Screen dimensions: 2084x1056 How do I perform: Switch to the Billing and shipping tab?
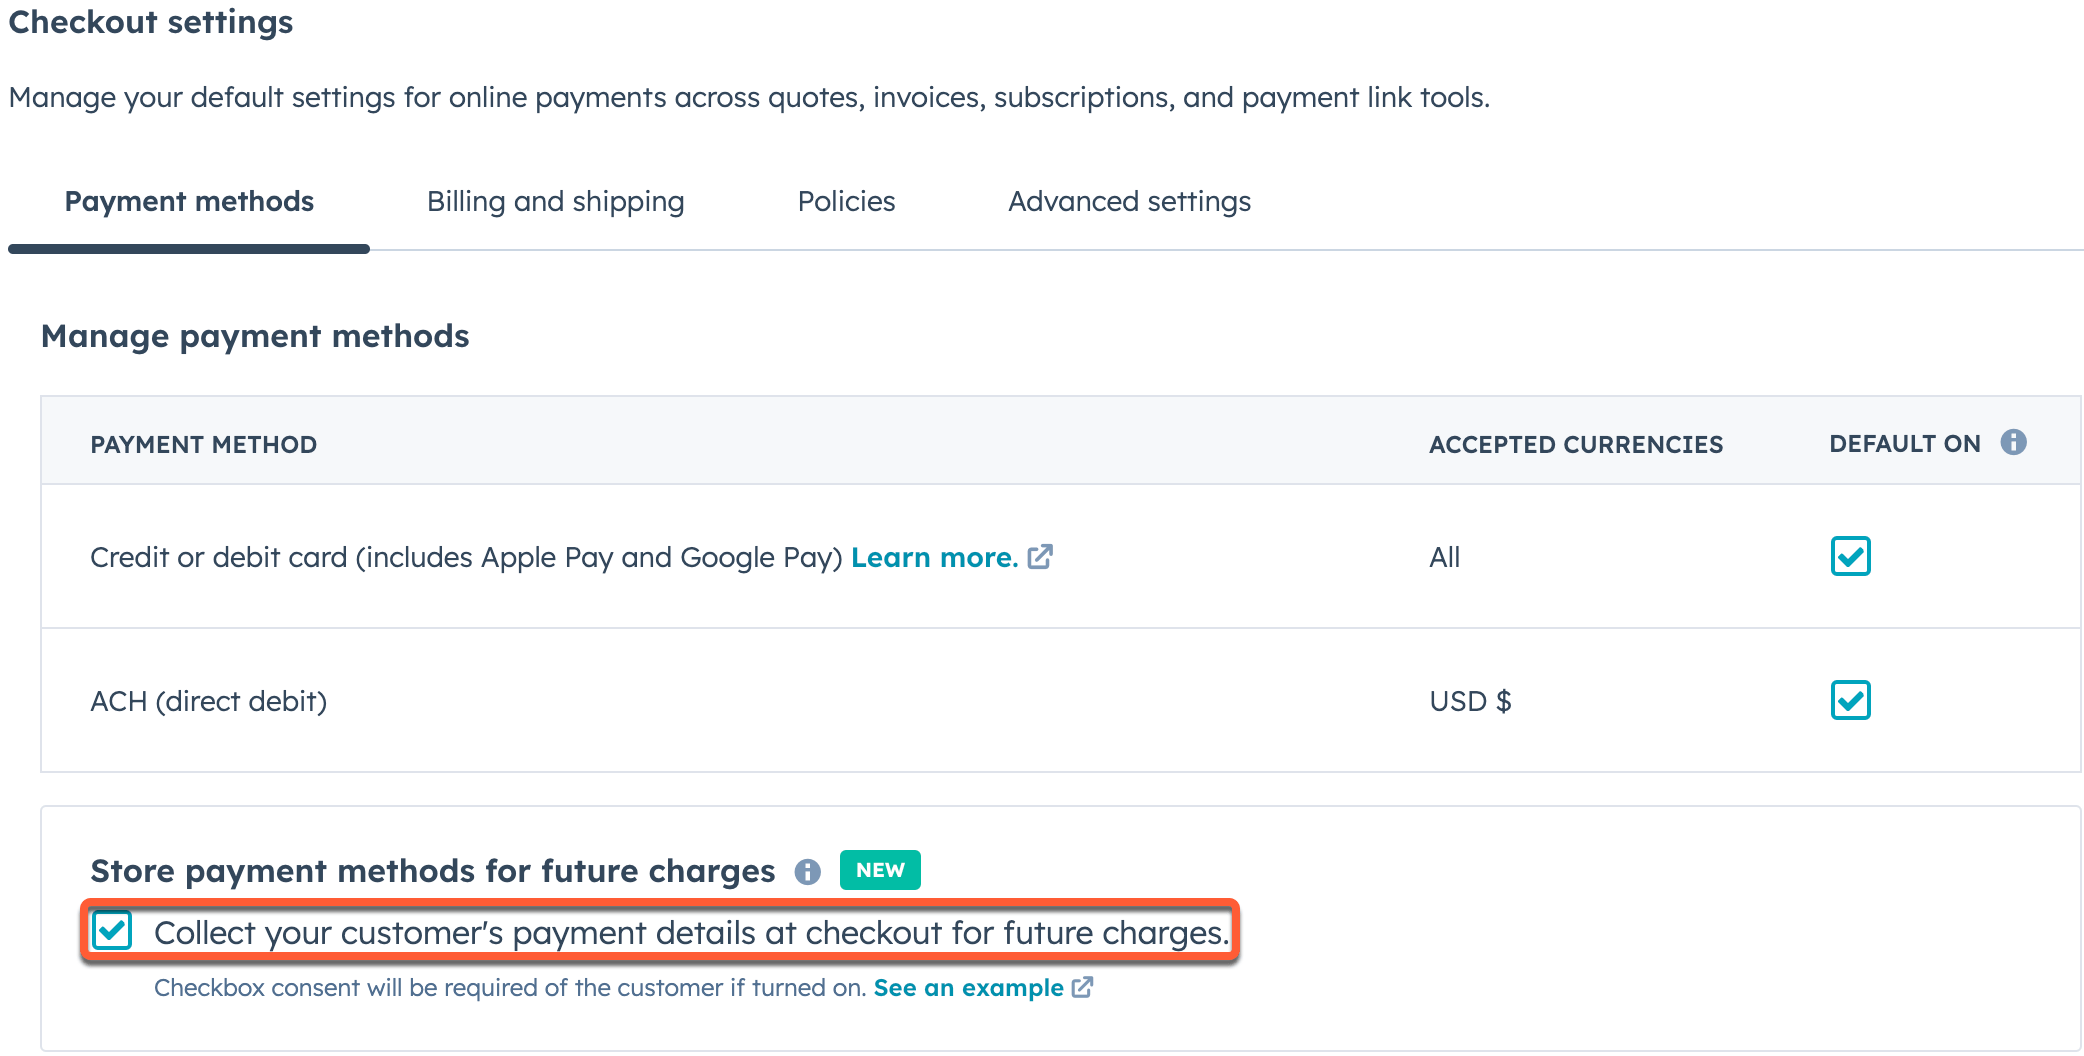555,201
